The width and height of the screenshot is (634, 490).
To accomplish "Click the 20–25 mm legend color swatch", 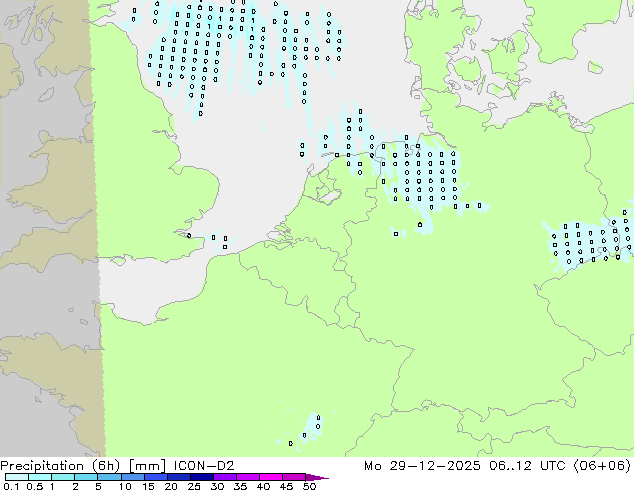I will tap(178, 477).
